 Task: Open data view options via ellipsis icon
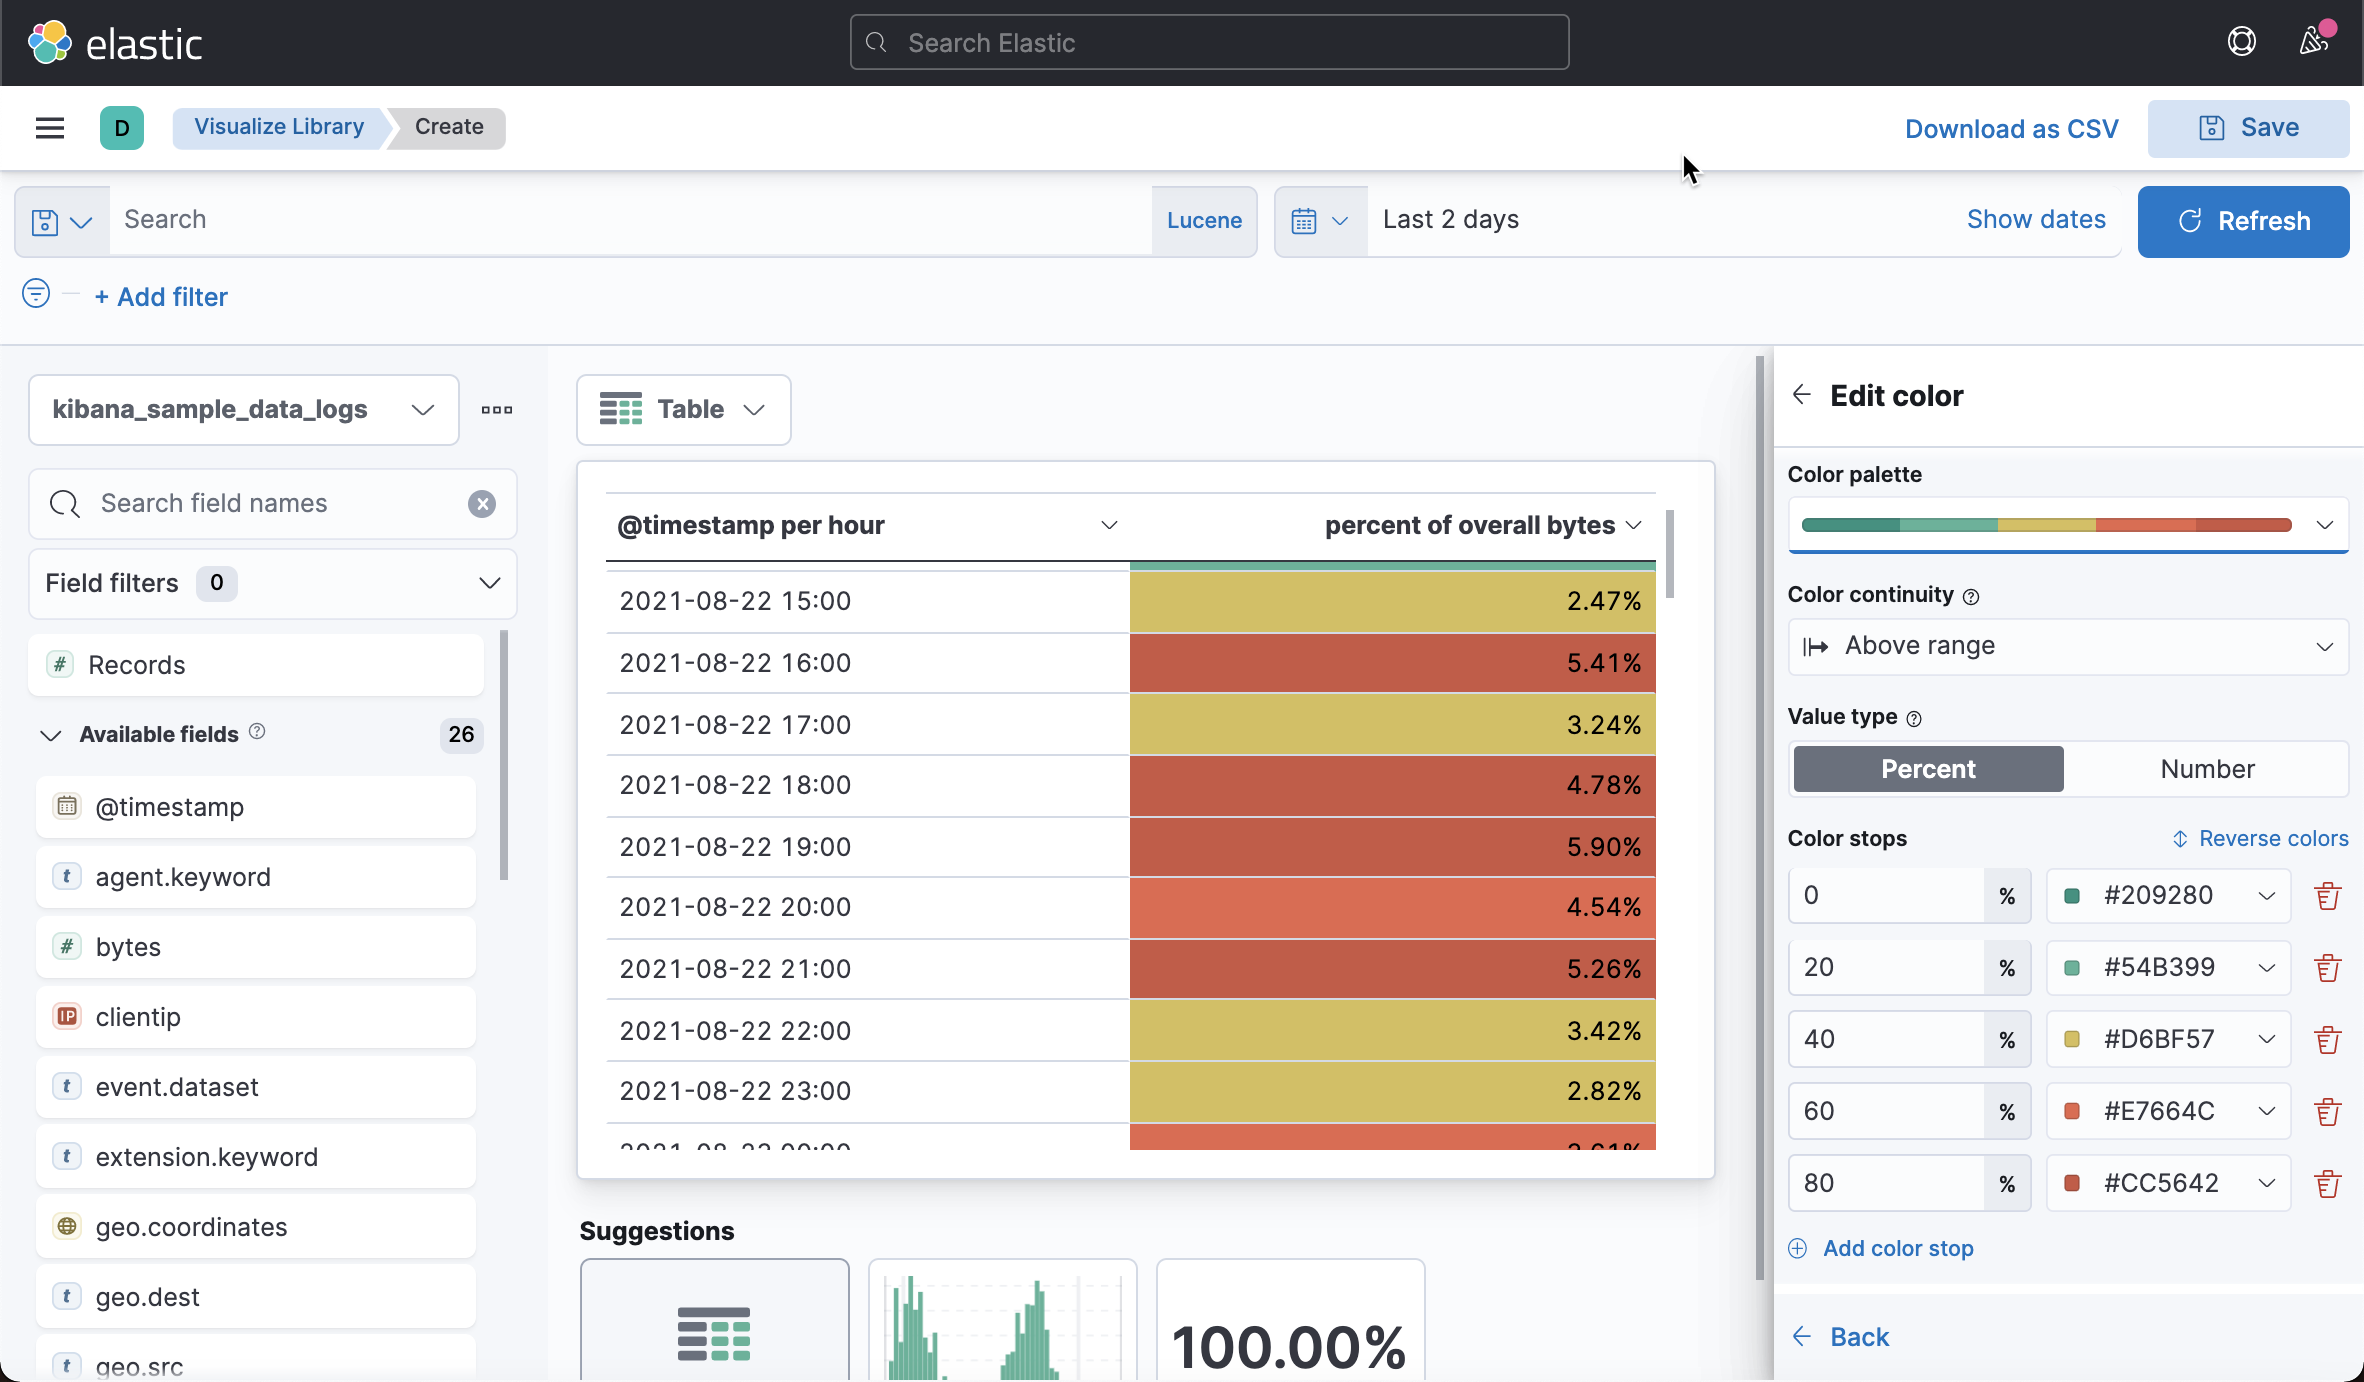pos(496,410)
